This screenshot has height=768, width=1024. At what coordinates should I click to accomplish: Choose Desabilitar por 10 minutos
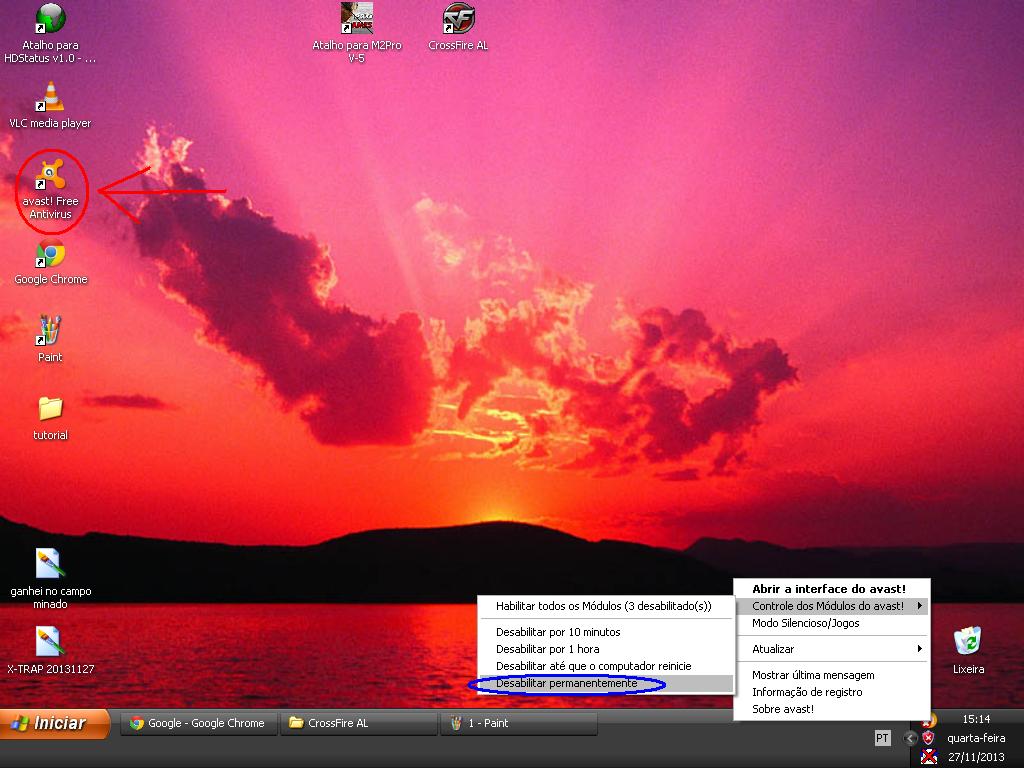(x=558, y=632)
